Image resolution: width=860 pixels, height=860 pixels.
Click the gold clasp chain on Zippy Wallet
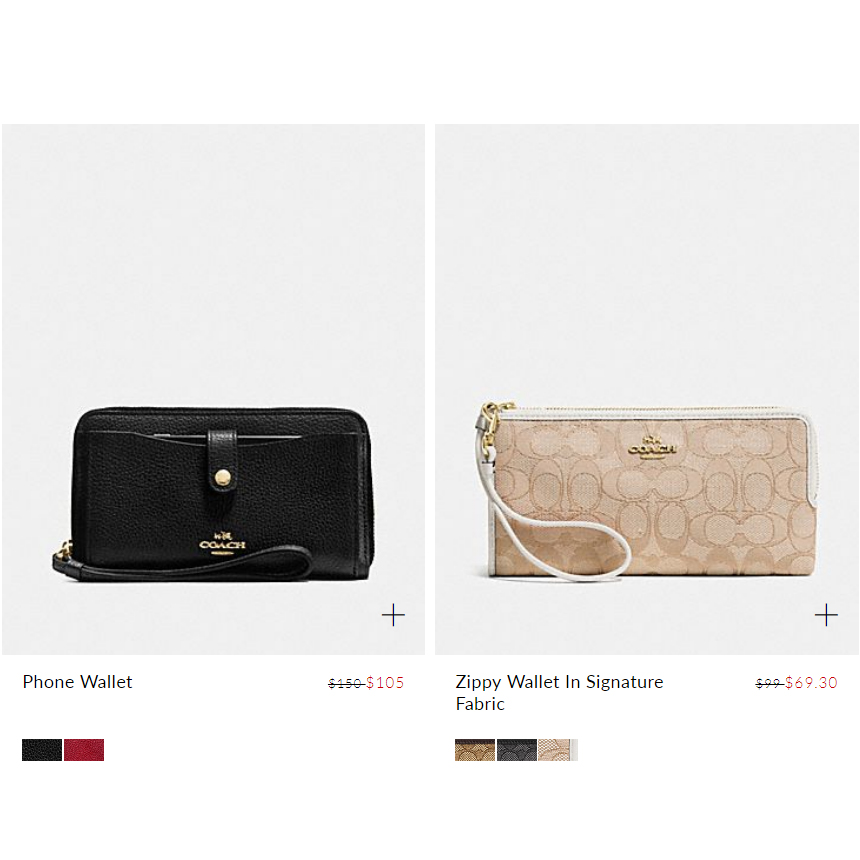tap(491, 420)
